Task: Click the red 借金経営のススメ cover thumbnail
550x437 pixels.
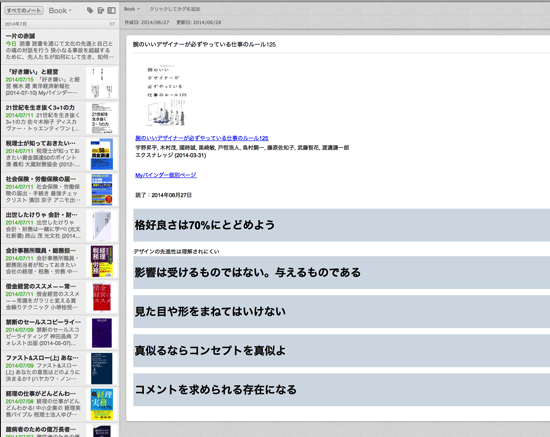Action: click(x=102, y=297)
